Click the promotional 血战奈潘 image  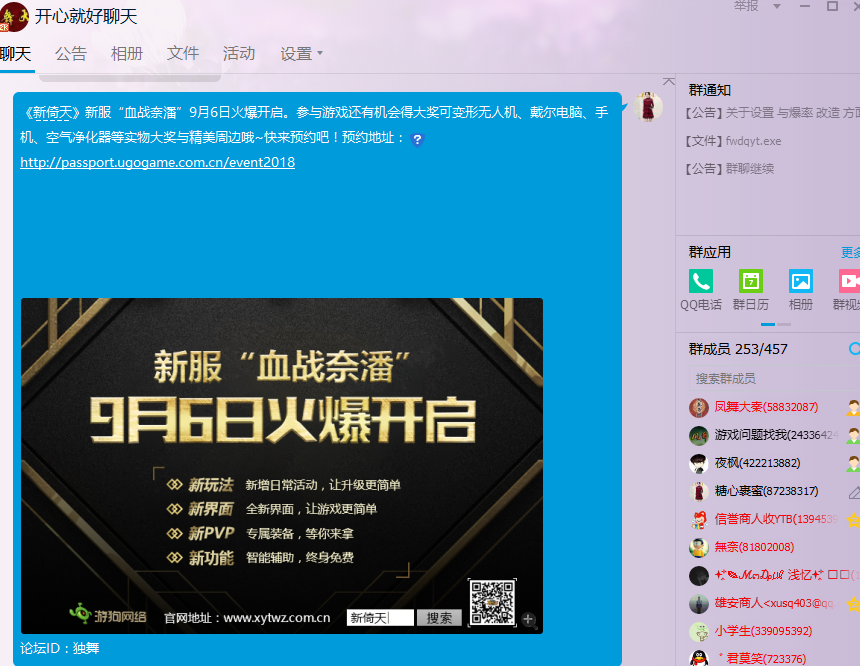(x=282, y=466)
